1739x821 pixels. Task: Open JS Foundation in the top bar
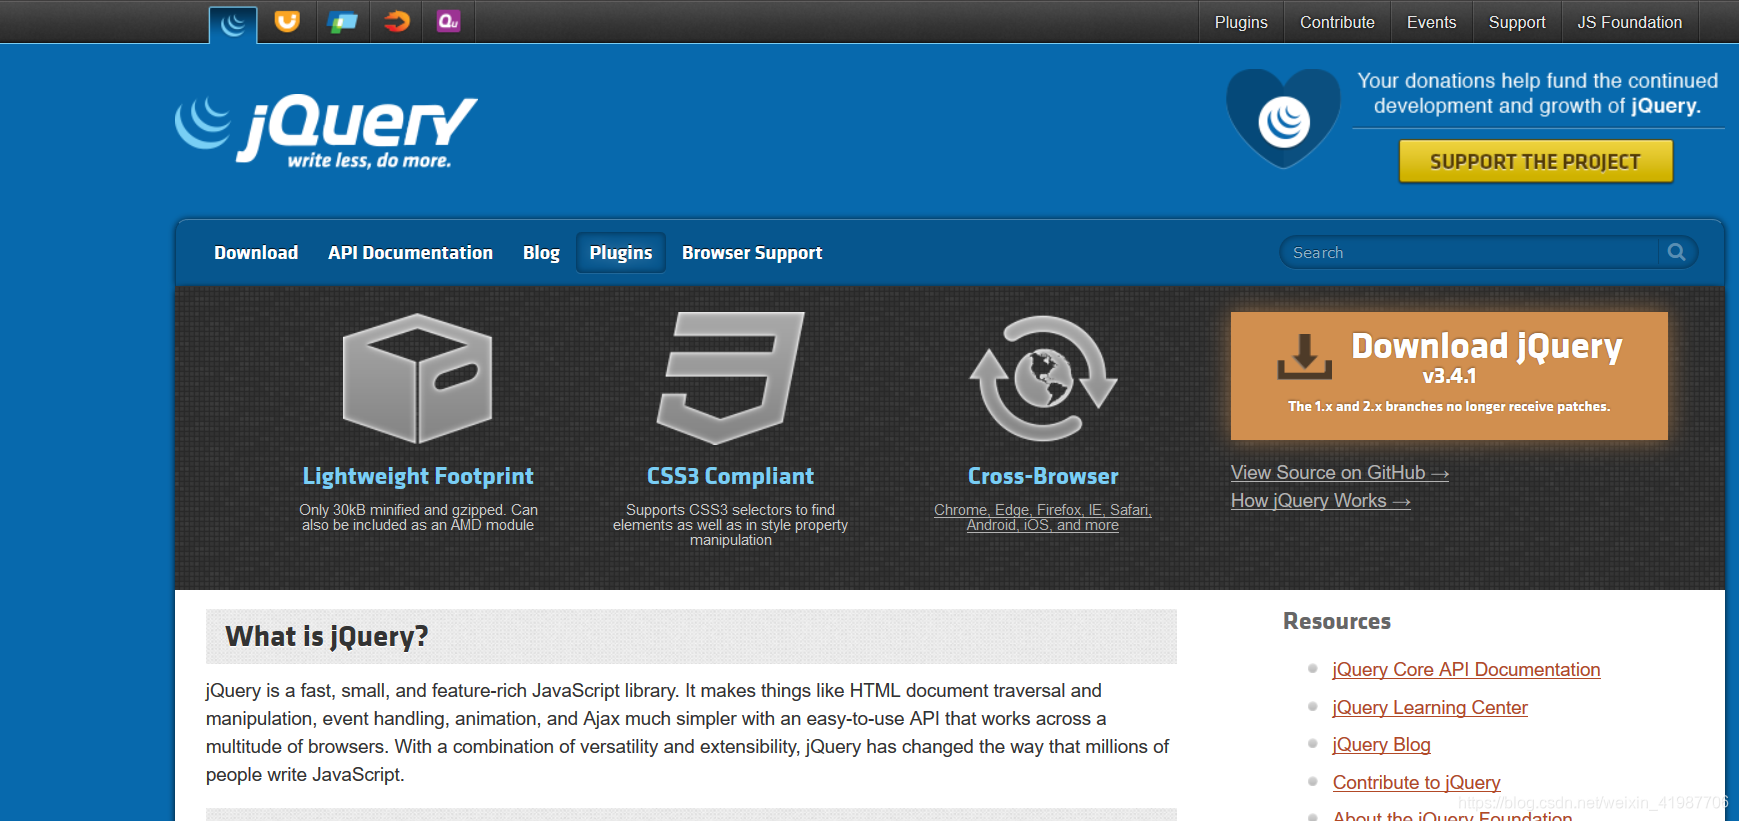1630,22
